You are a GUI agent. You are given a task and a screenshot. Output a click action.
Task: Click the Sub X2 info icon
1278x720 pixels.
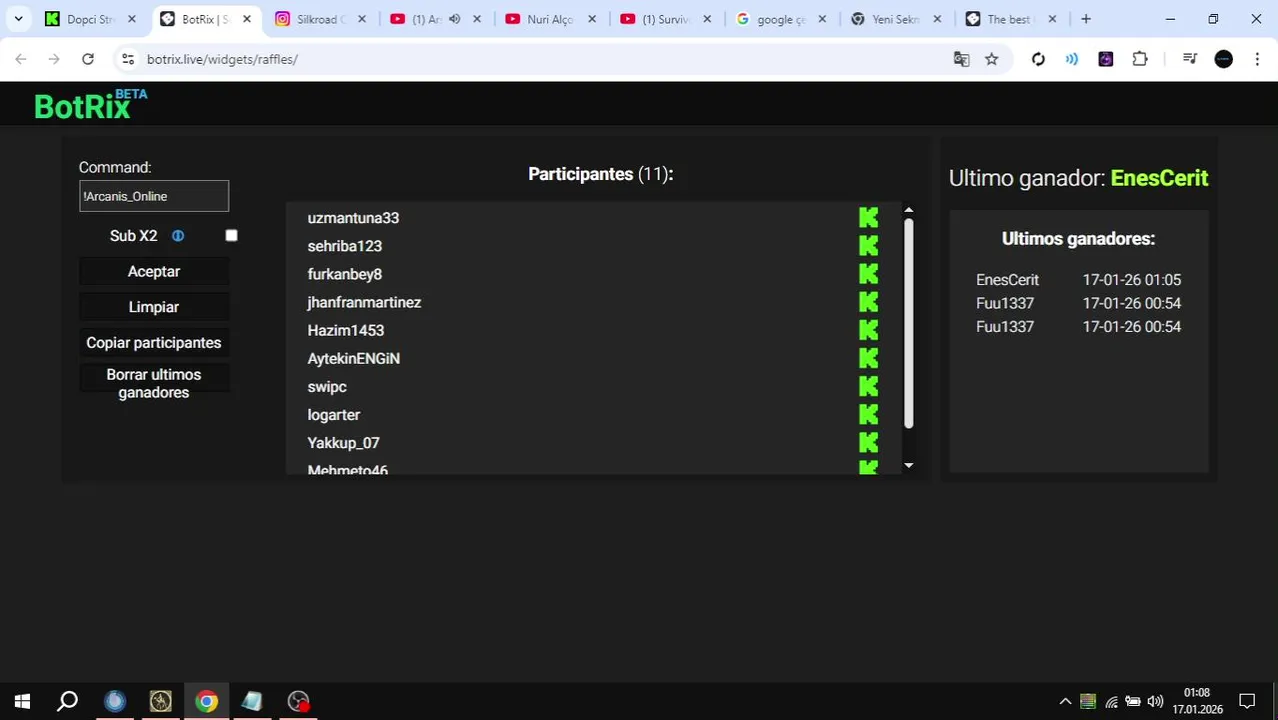tap(178, 236)
